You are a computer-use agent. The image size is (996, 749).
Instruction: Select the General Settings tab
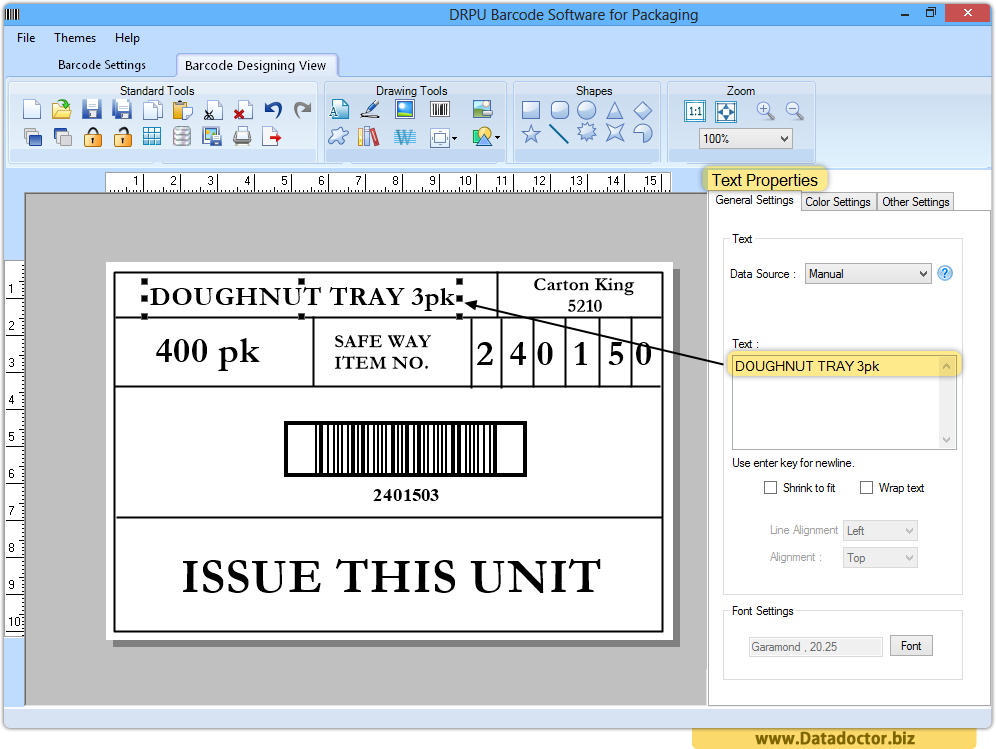(754, 200)
